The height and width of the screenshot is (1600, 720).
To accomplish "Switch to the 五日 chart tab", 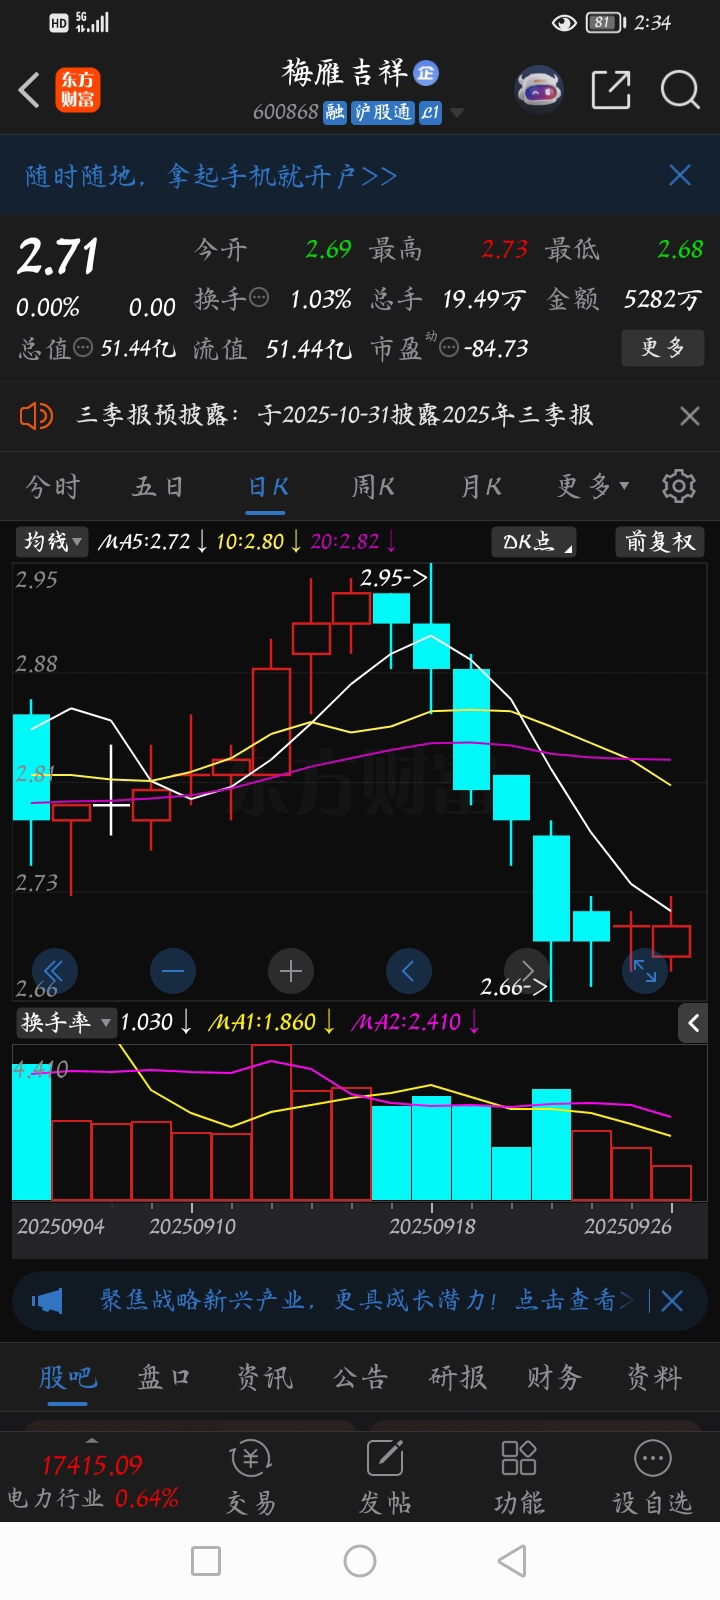I will [158, 487].
